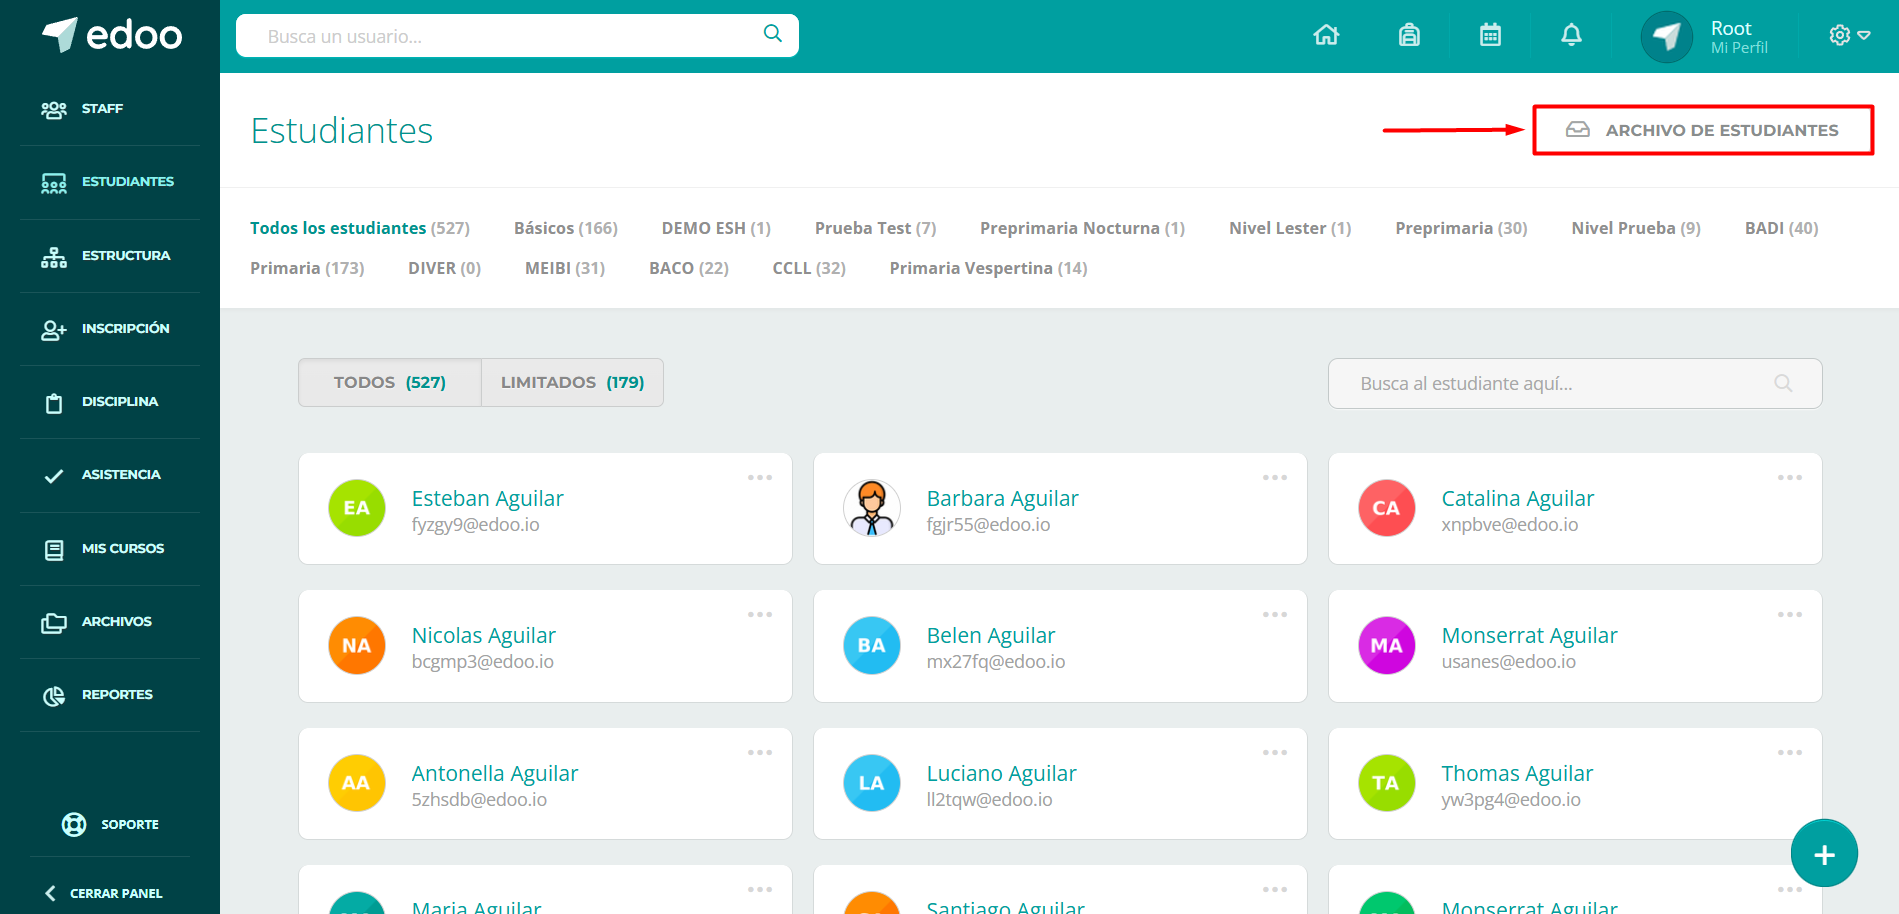
Task: Click the backpack icon in top bar
Action: pos(1409,35)
